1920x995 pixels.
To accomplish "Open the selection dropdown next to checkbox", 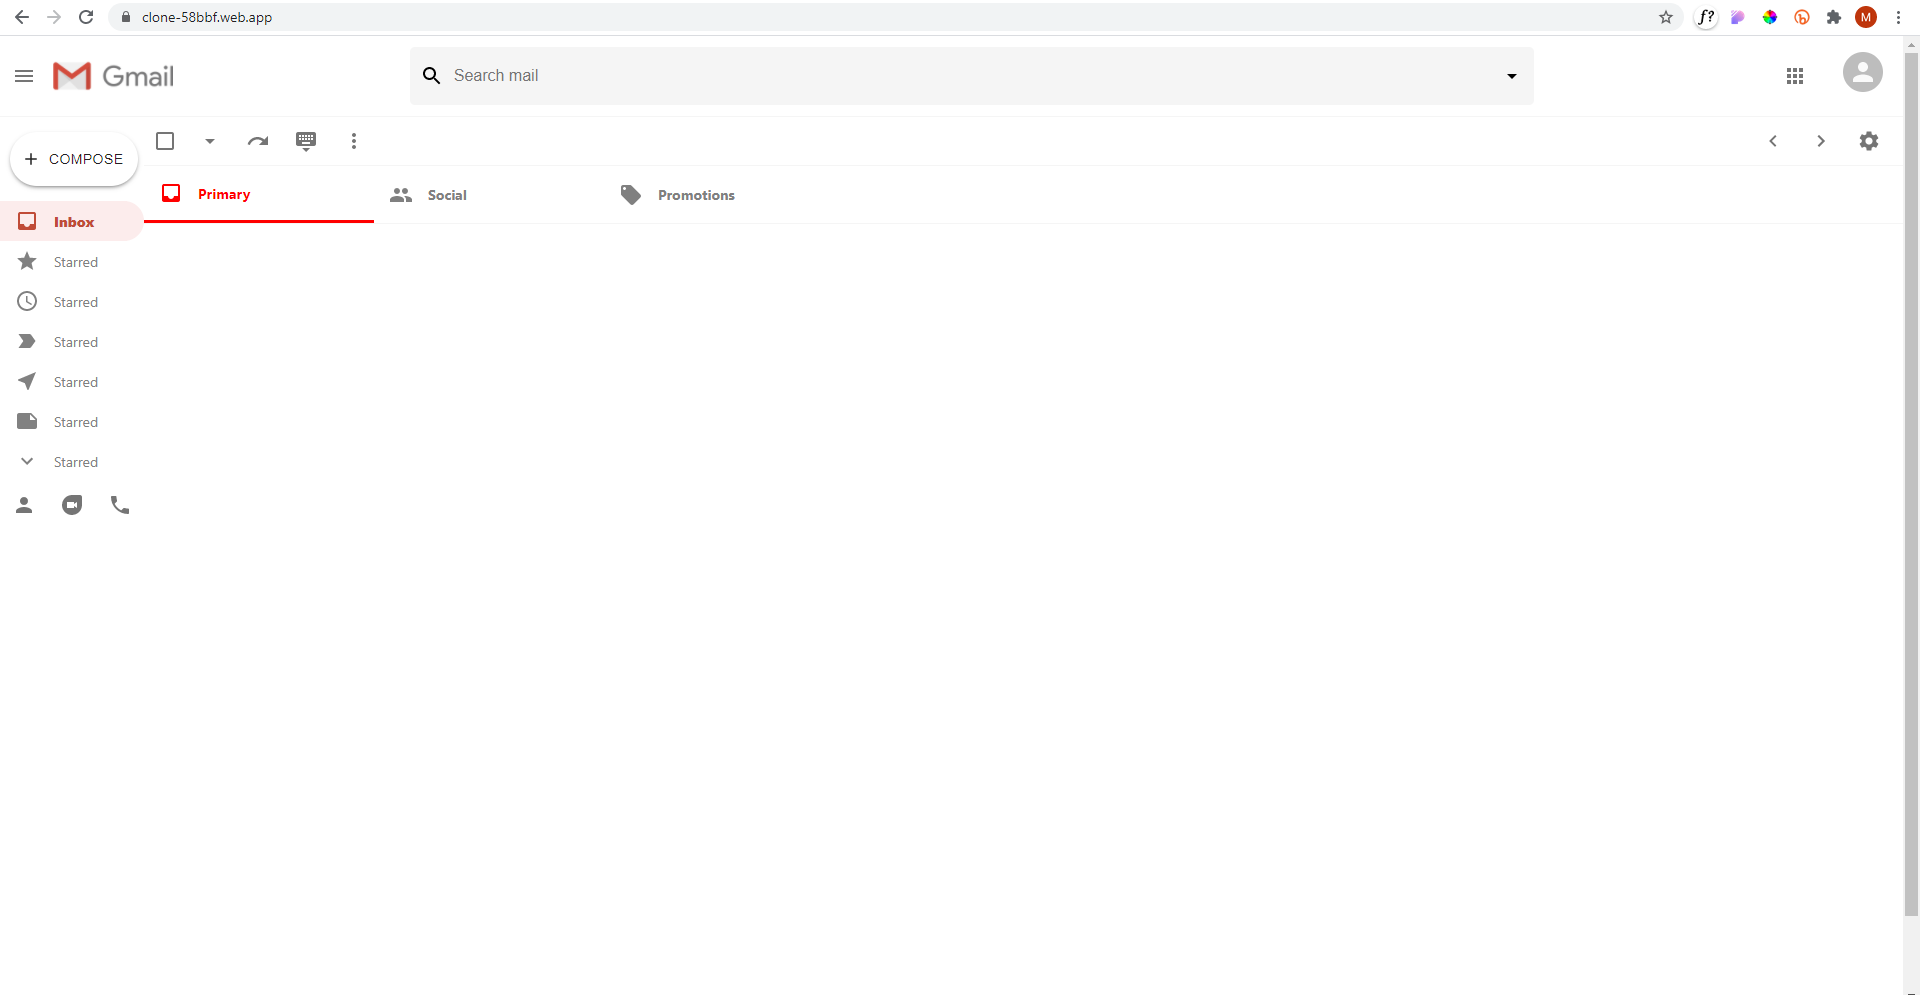I will 209,141.
